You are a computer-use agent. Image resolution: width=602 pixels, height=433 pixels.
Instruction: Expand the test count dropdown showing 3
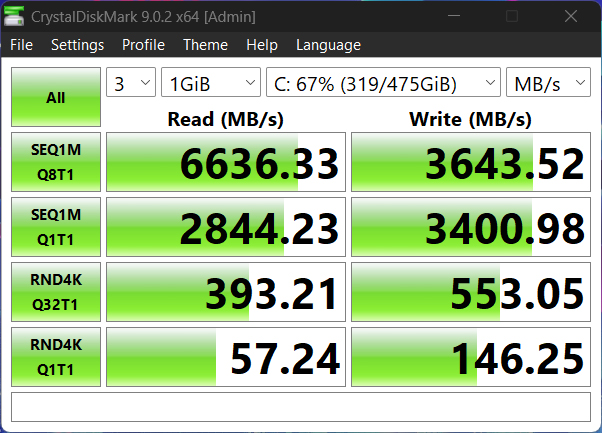(x=131, y=82)
